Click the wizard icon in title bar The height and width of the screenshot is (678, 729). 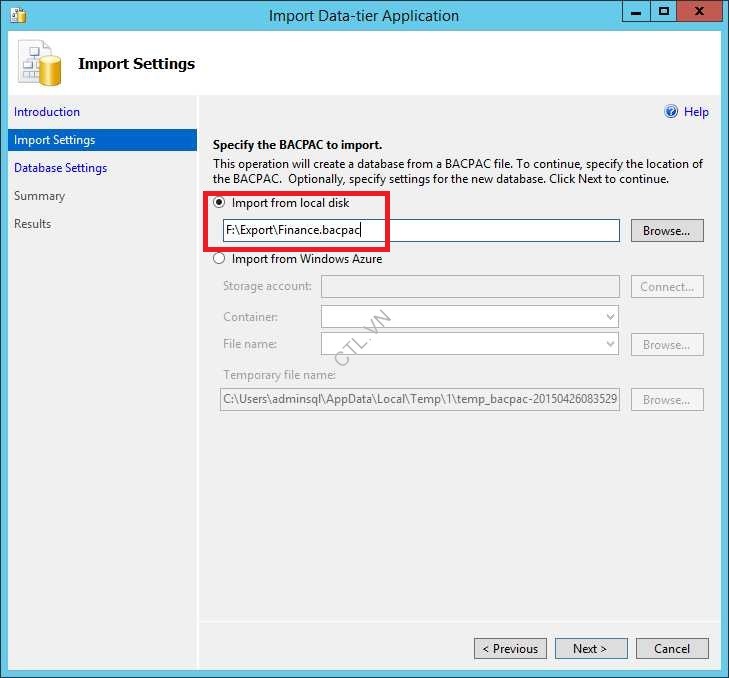point(17,15)
